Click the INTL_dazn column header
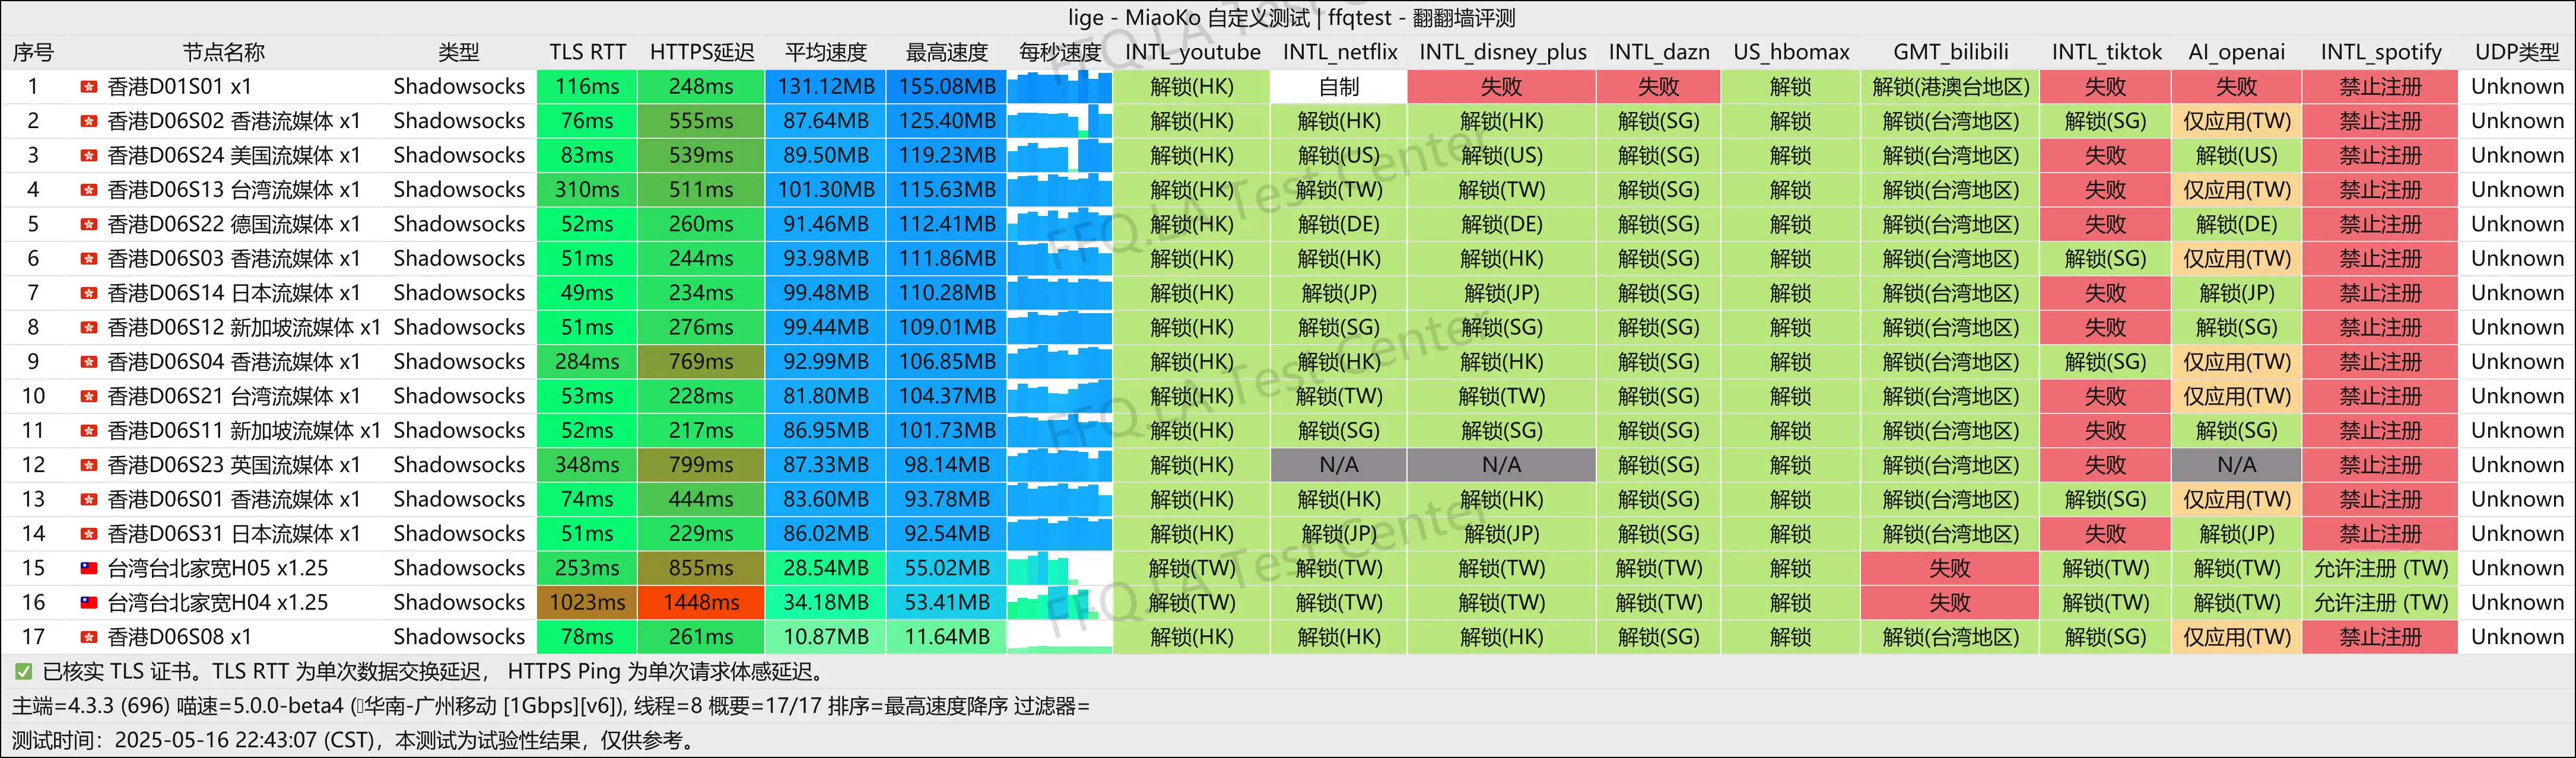The image size is (2576, 758). [x=1659, y=52]
